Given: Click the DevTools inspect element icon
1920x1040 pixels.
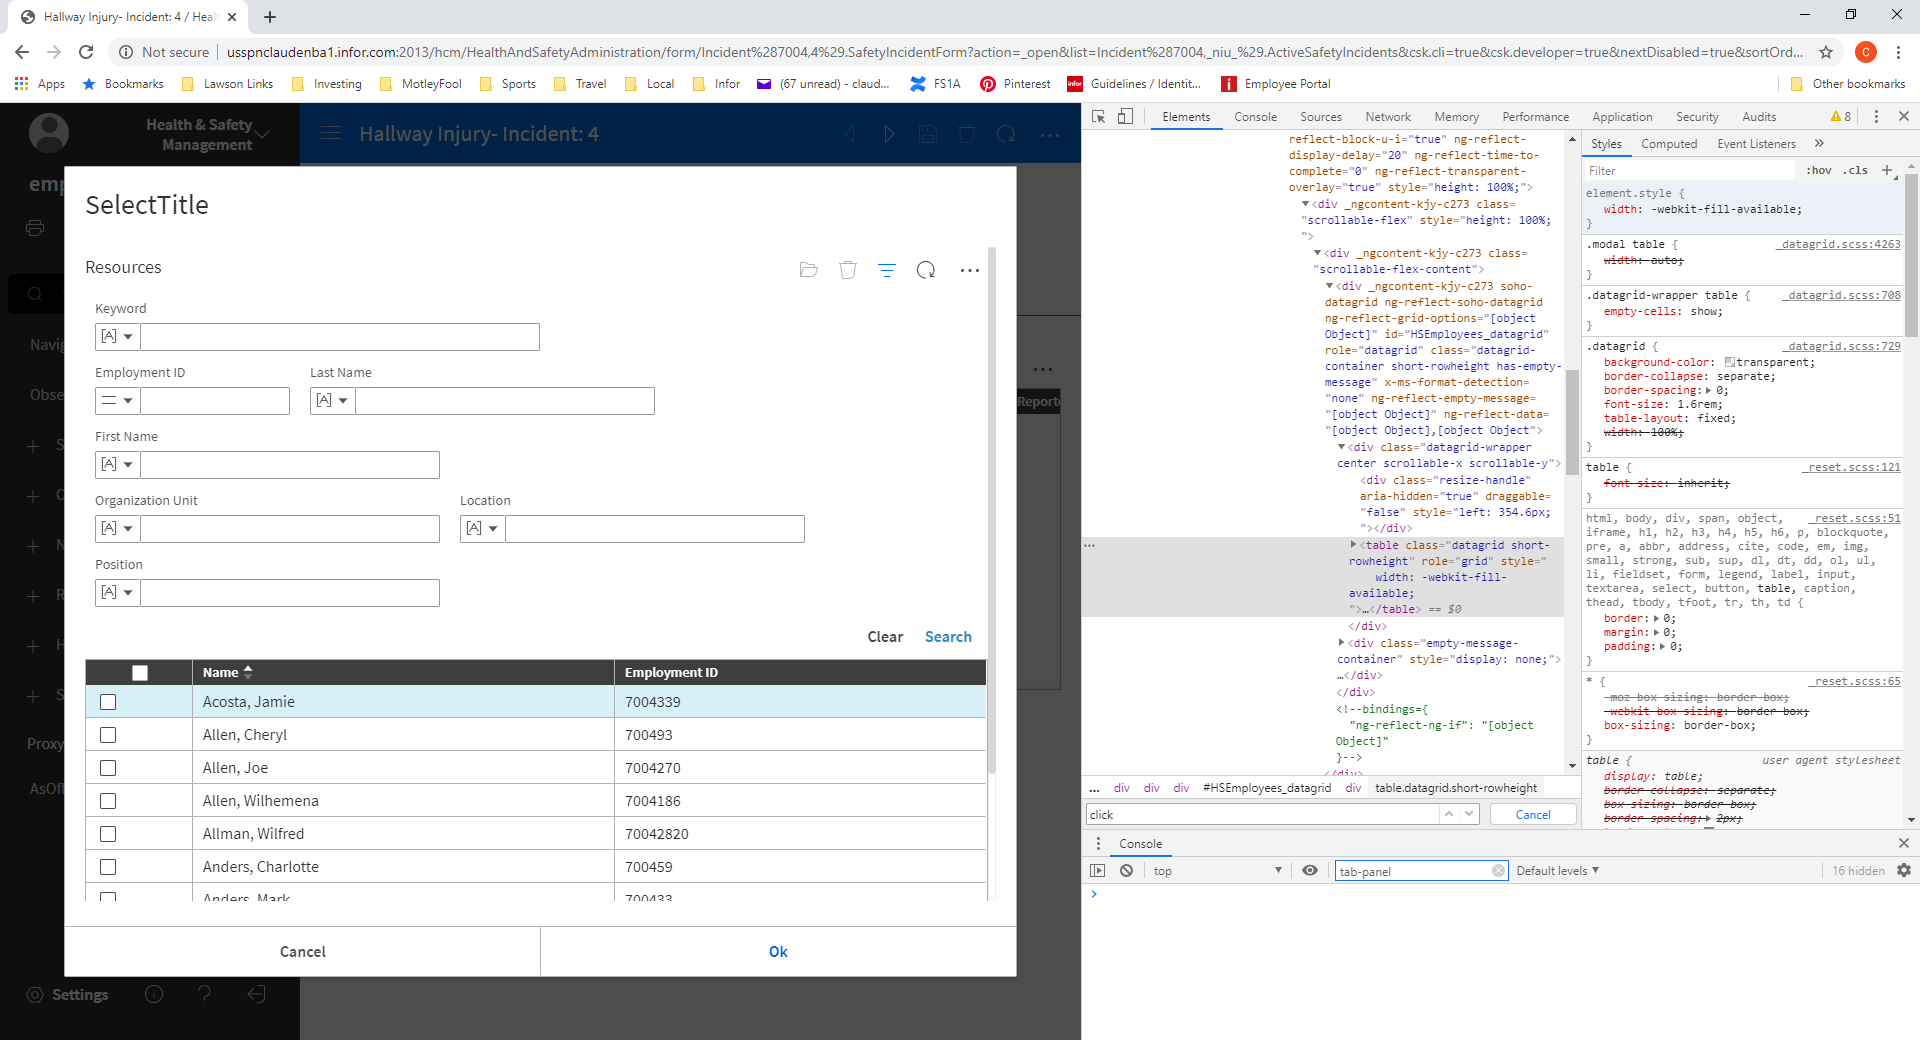Looking at the screenshot, I should tap(1099, 117).
